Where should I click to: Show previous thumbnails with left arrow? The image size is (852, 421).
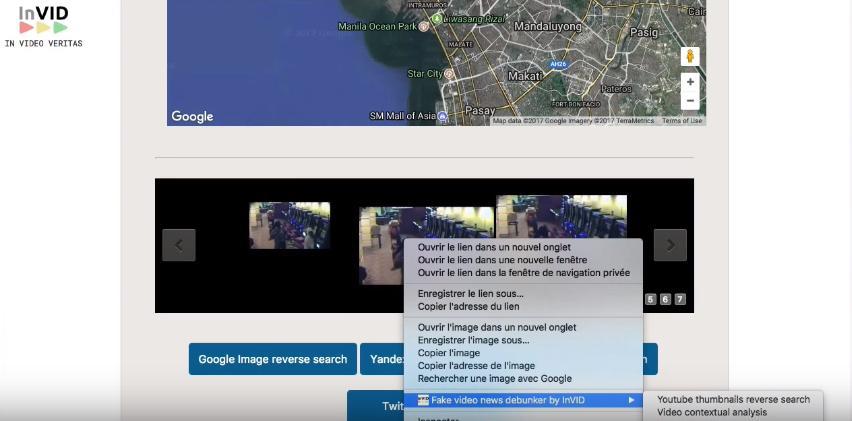(x=179, y=245)
